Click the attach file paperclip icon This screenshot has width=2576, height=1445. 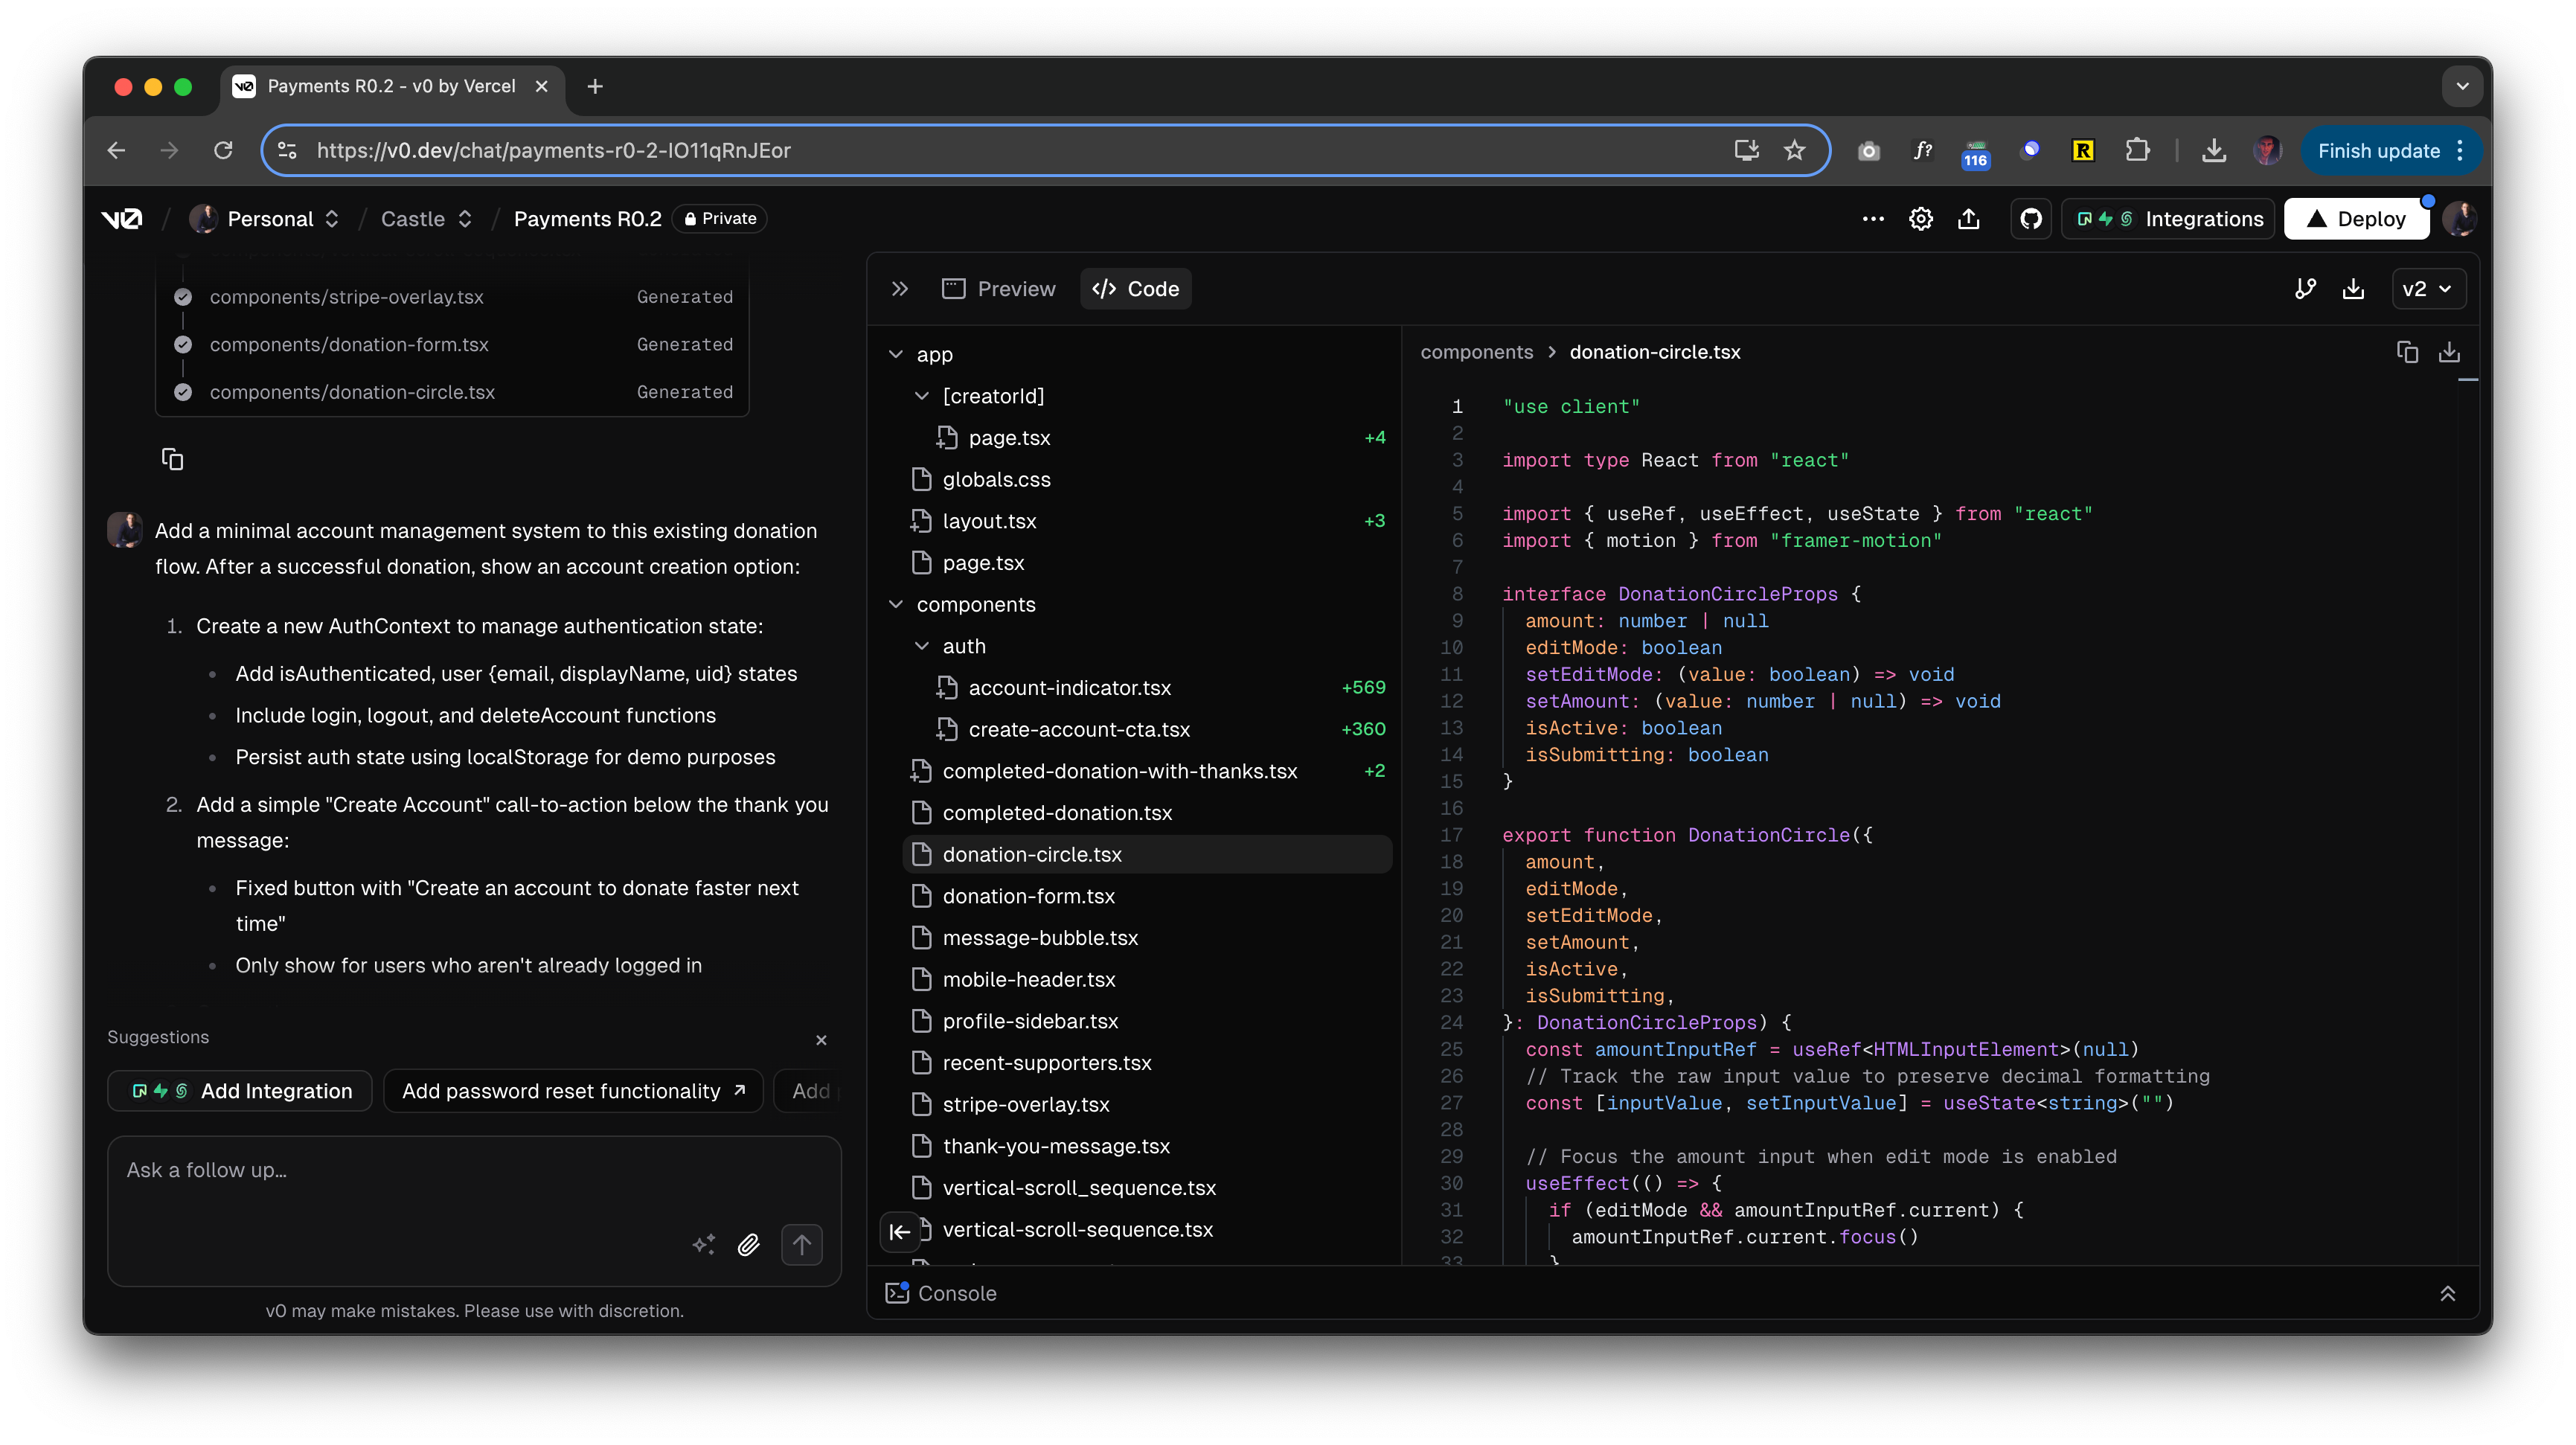pos(748,1244)
